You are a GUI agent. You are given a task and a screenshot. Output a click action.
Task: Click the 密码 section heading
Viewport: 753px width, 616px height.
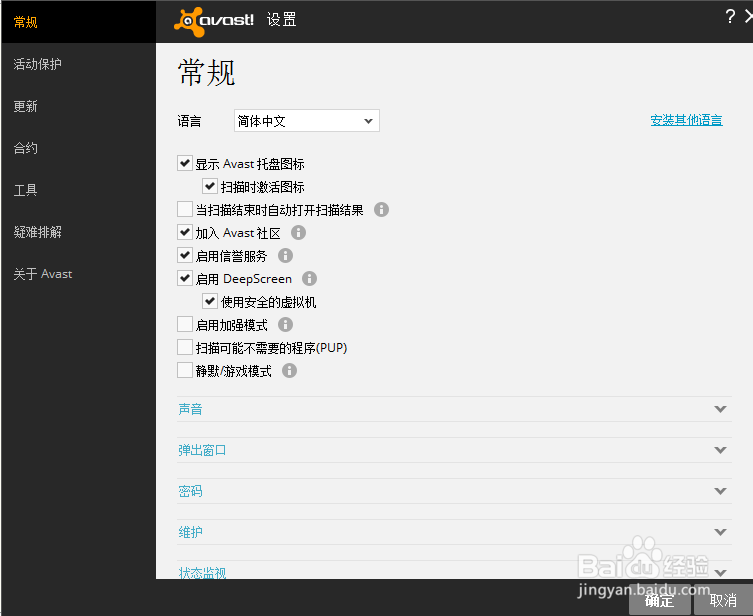(190, 491)
